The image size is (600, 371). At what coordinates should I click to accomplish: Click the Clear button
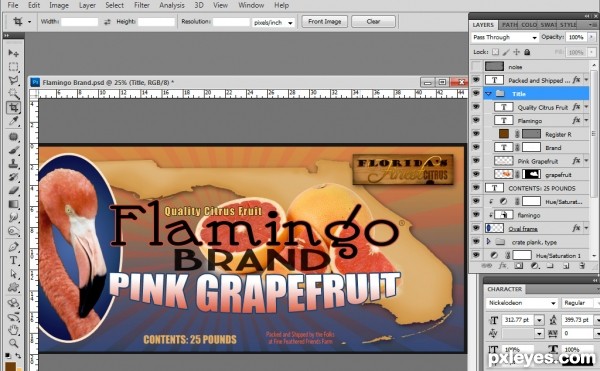tap(373, 21)
